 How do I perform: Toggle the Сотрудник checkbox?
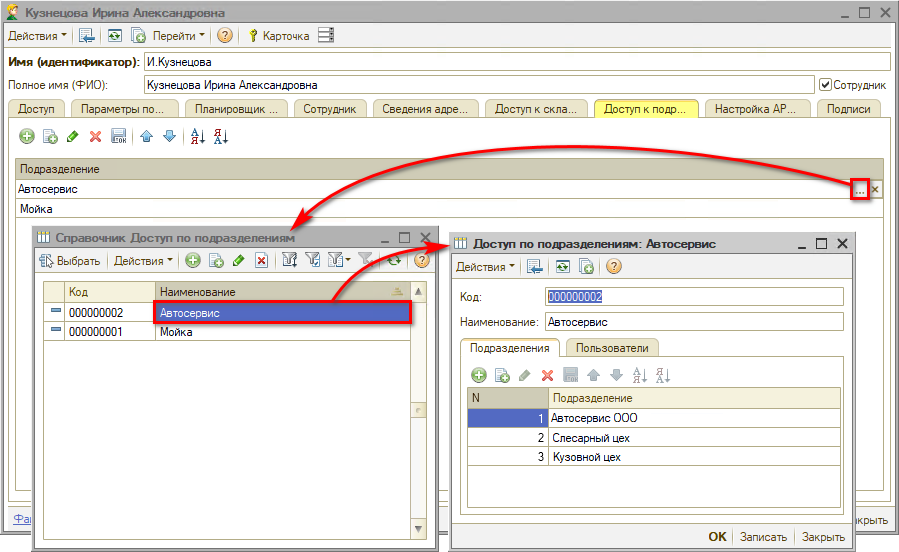pos(825,85)
